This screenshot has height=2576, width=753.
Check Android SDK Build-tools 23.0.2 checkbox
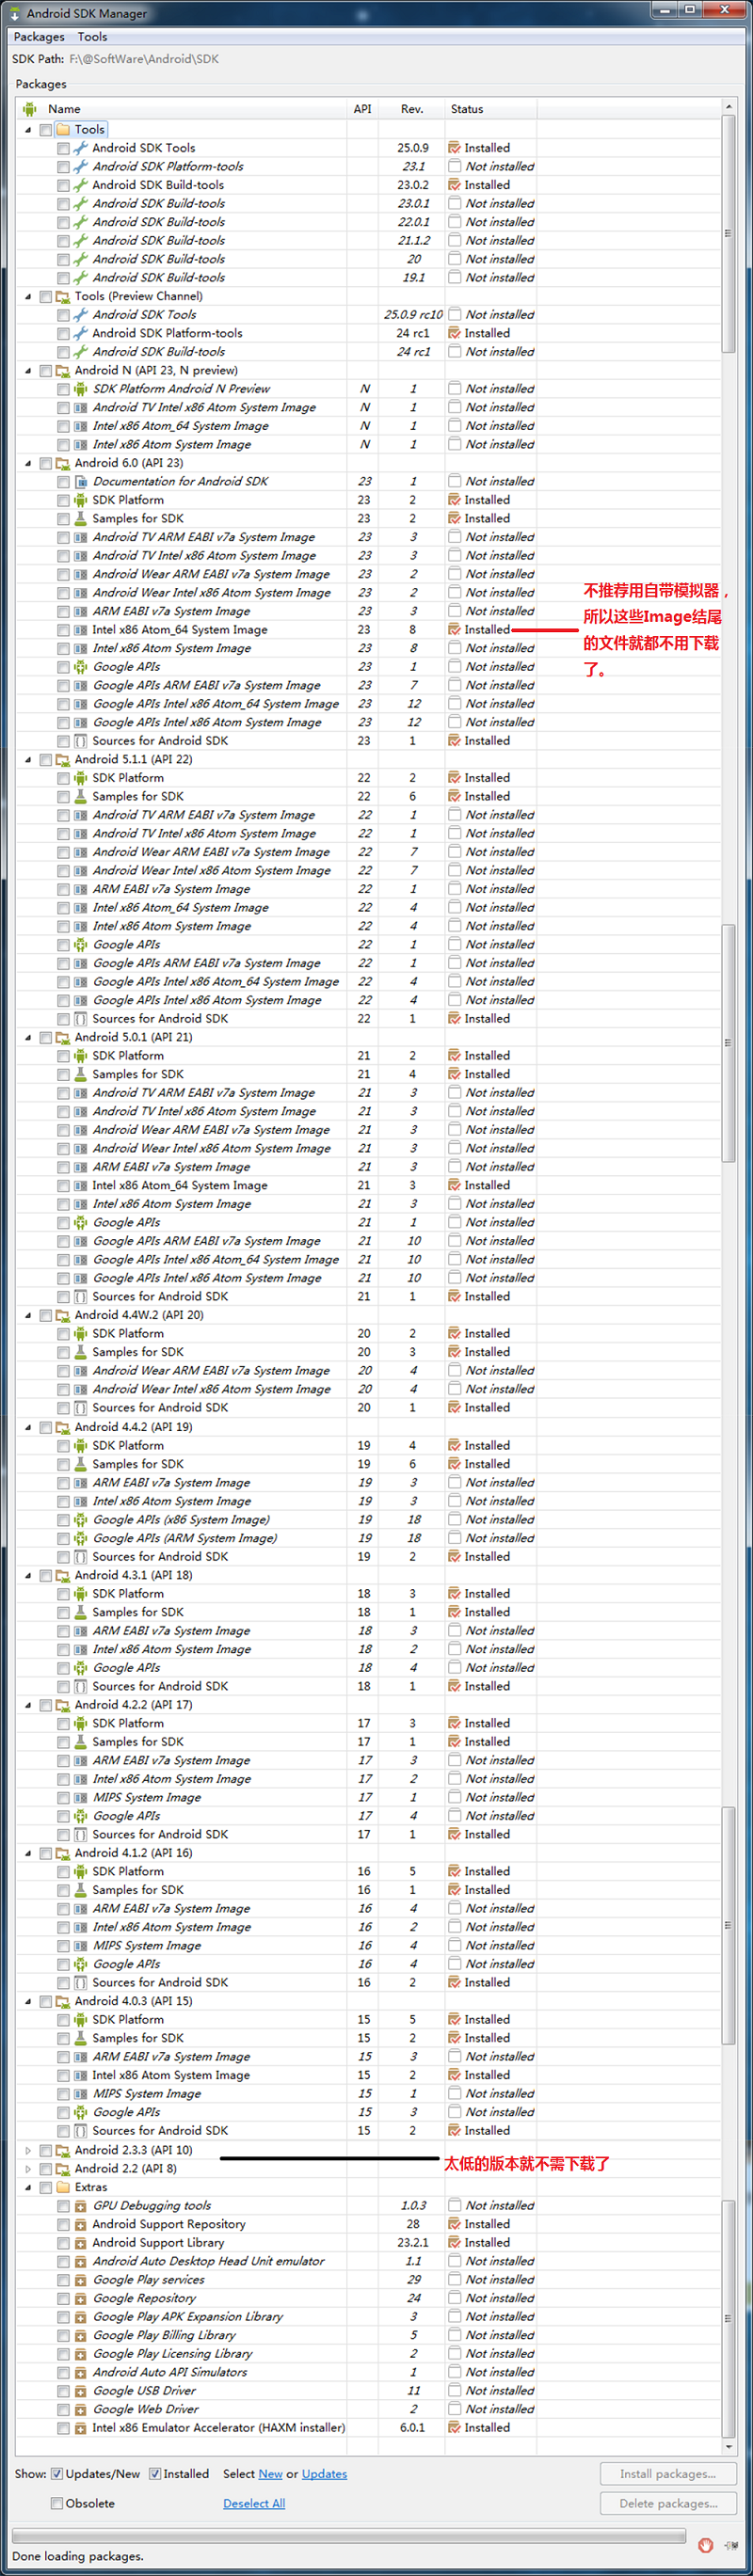pos(63,185)
